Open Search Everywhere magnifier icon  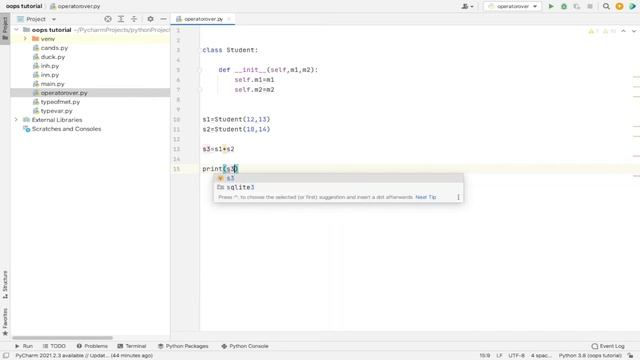point(607,7)
